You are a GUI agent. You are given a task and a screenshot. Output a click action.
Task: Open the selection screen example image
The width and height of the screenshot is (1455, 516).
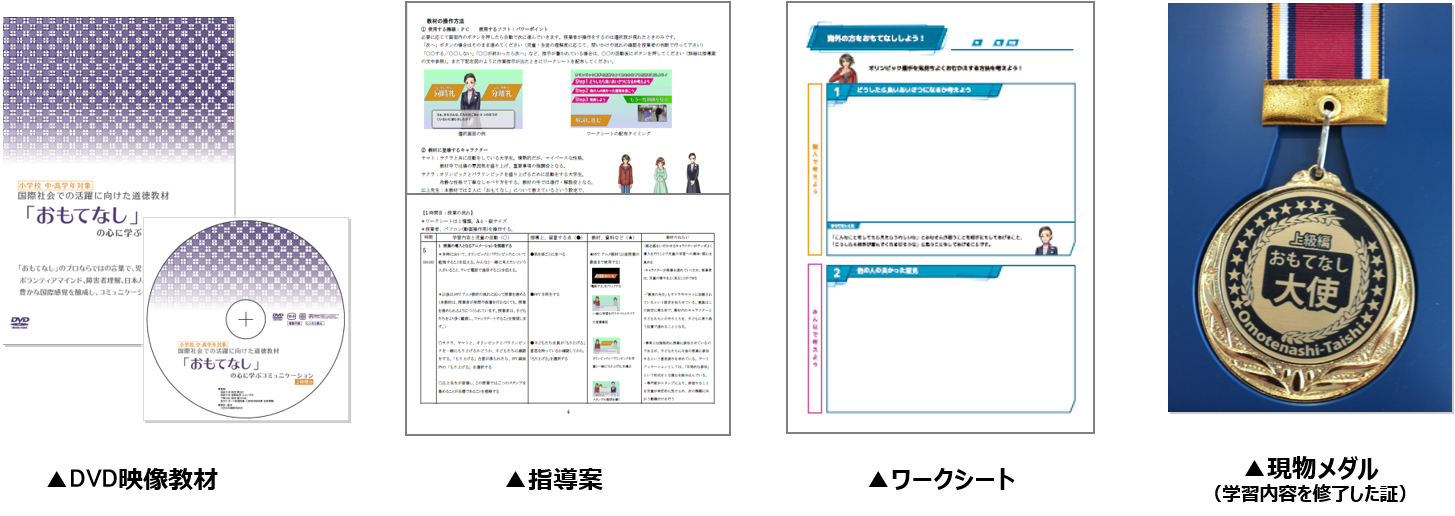[472, 97]
